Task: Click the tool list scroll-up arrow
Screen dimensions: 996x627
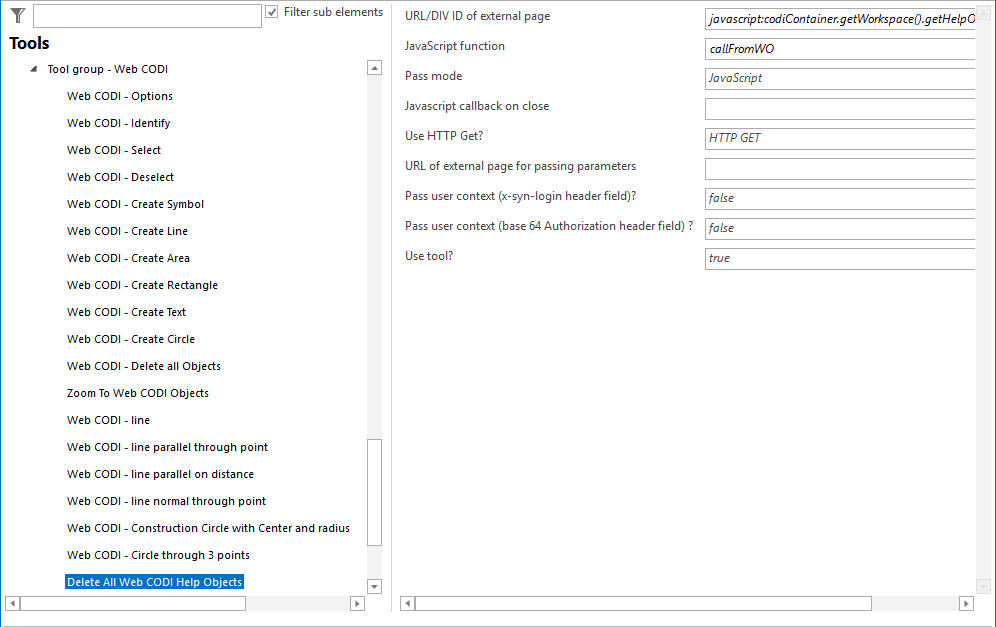Action: click(374, 67)
